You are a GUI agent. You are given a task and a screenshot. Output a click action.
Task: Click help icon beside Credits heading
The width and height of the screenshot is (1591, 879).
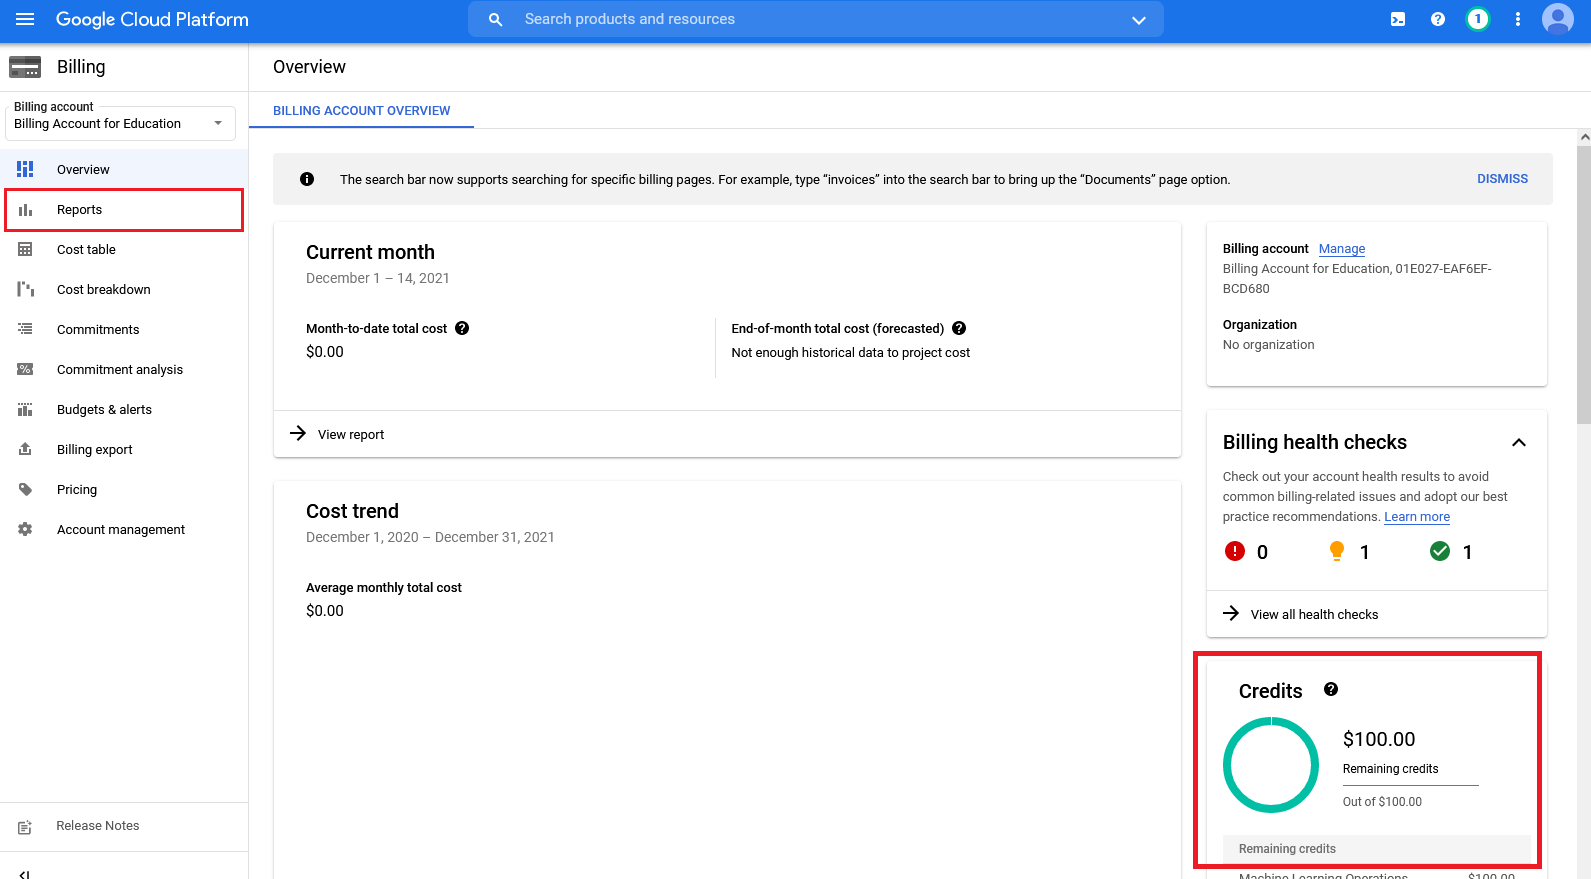click(1331, 689)
